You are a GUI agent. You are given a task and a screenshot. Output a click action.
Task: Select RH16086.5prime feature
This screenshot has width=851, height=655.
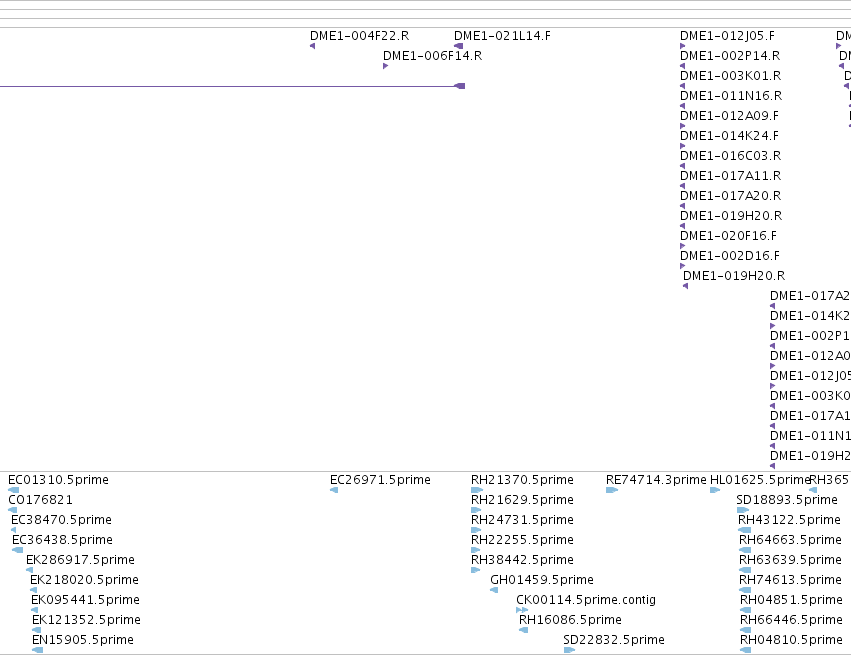pyautogui.click(x=570, y=620)
